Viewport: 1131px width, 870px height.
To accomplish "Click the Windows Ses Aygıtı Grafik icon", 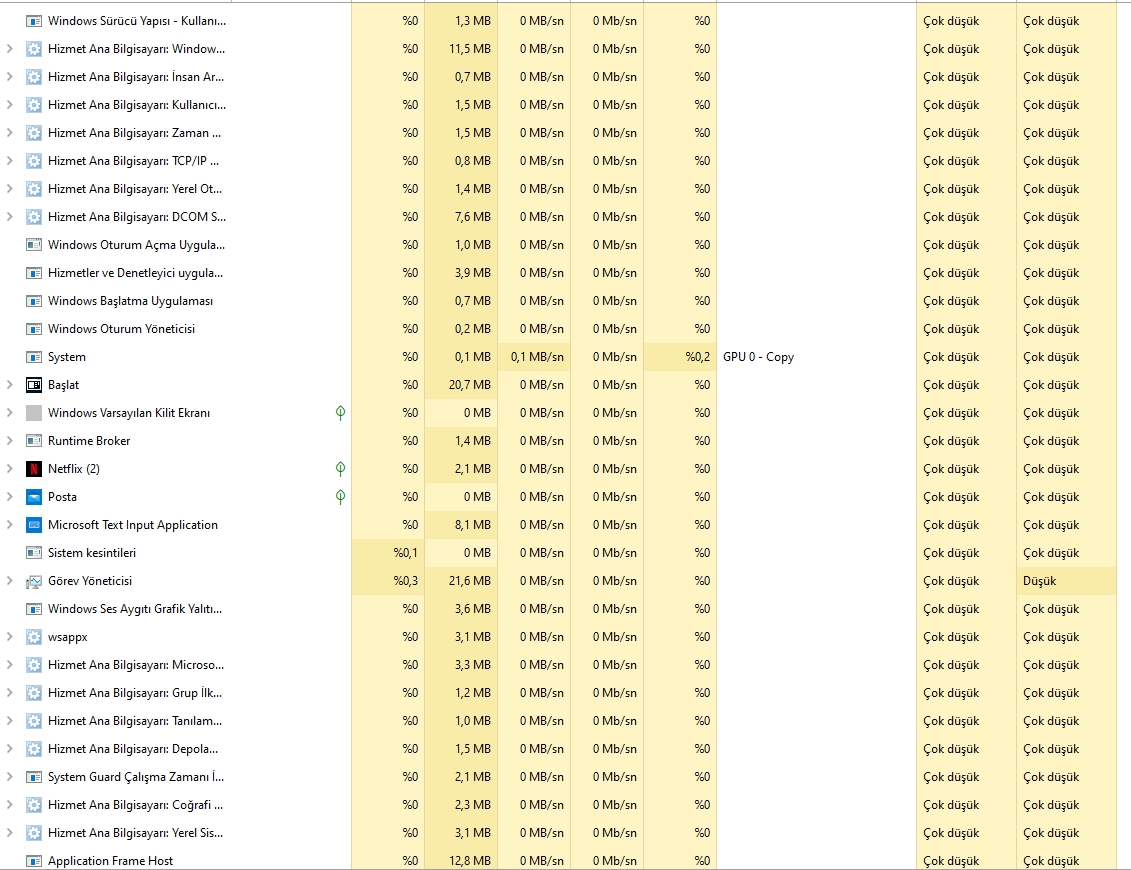I will tap(34, 609).
